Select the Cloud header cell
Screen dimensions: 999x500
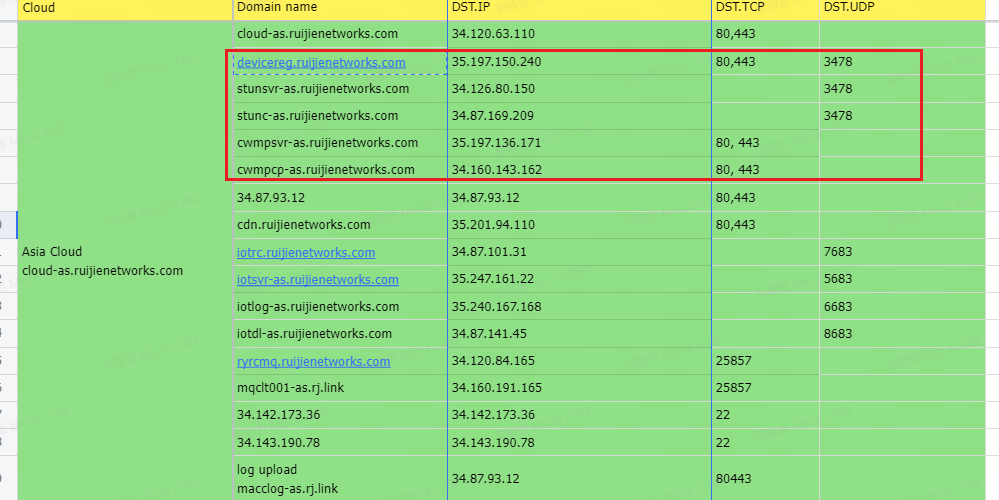coord(125,8)
